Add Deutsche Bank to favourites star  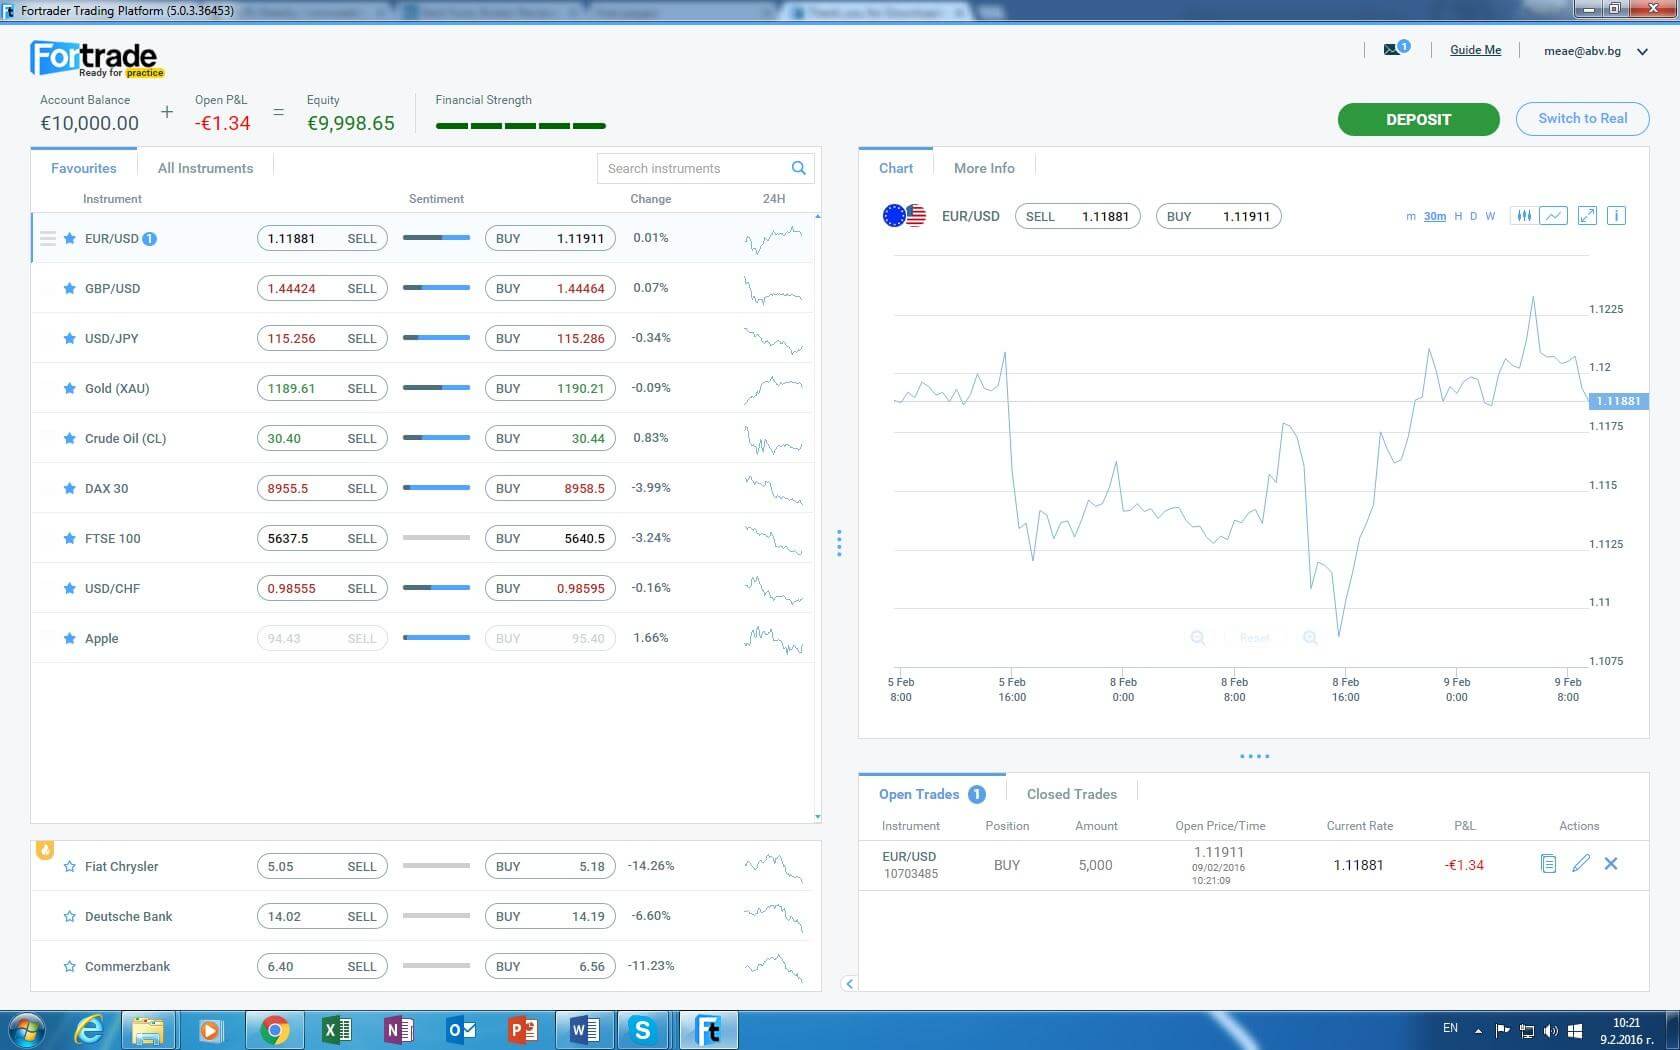tap(69, 916)
